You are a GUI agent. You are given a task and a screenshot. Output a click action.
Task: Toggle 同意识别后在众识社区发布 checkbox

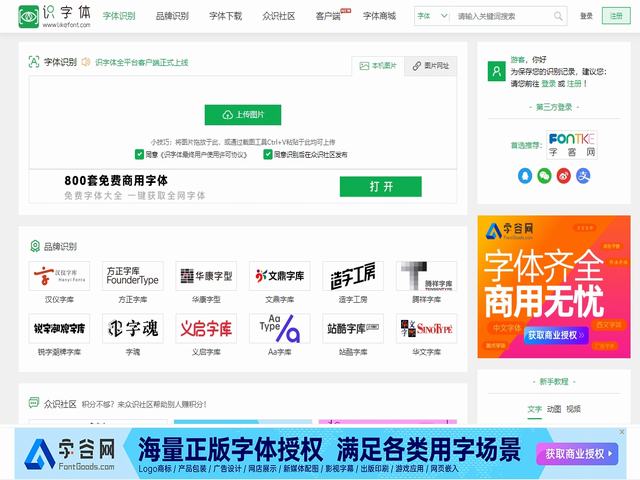coord(268,154)
